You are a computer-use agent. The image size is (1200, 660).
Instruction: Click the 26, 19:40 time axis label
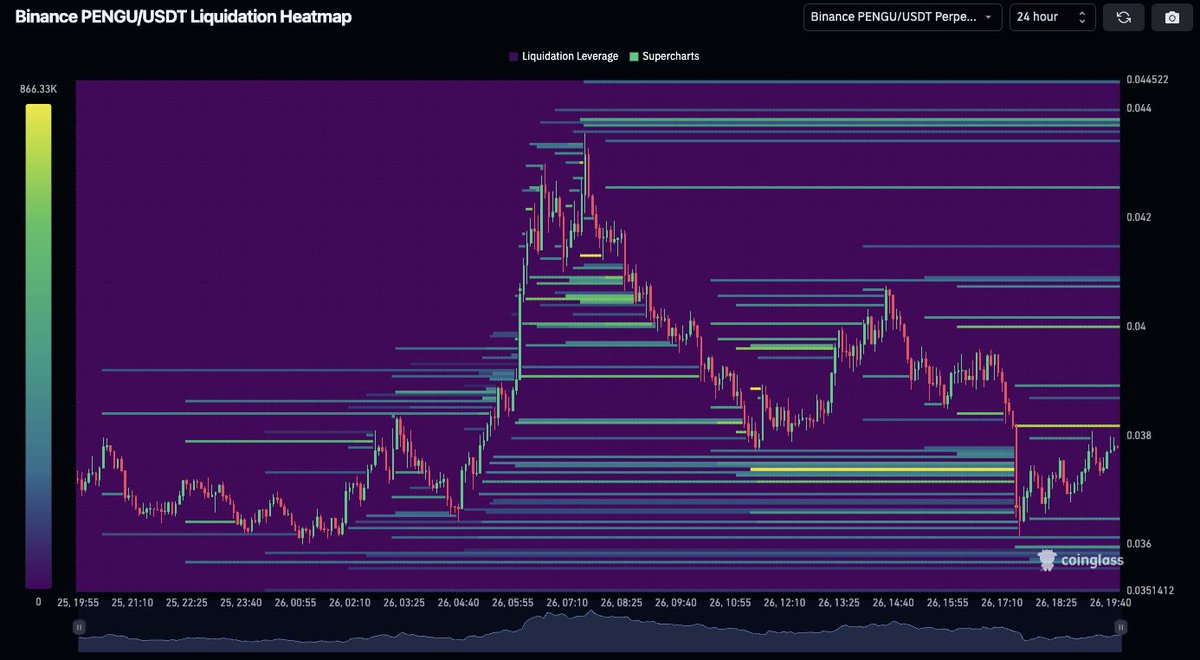pyautogui.click(x=1109, y=603)
